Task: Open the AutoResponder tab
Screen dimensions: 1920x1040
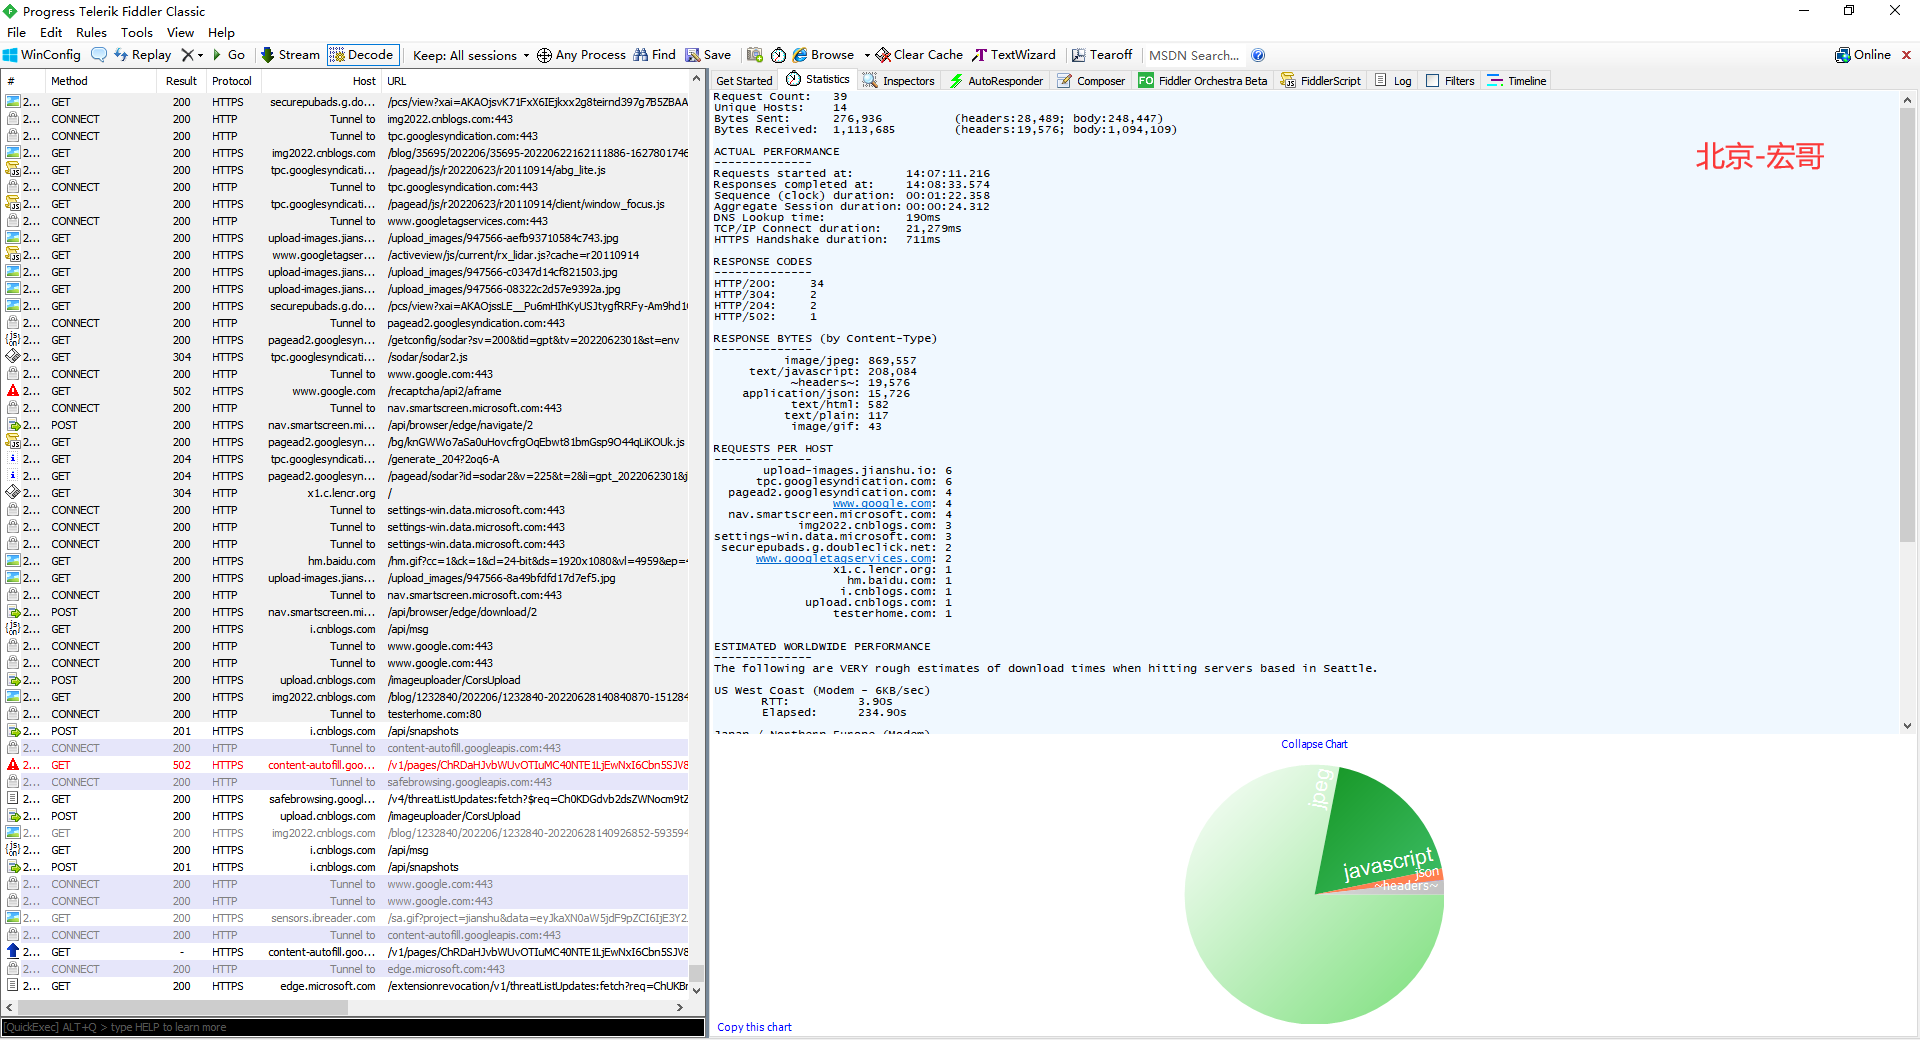Action: 996,81
